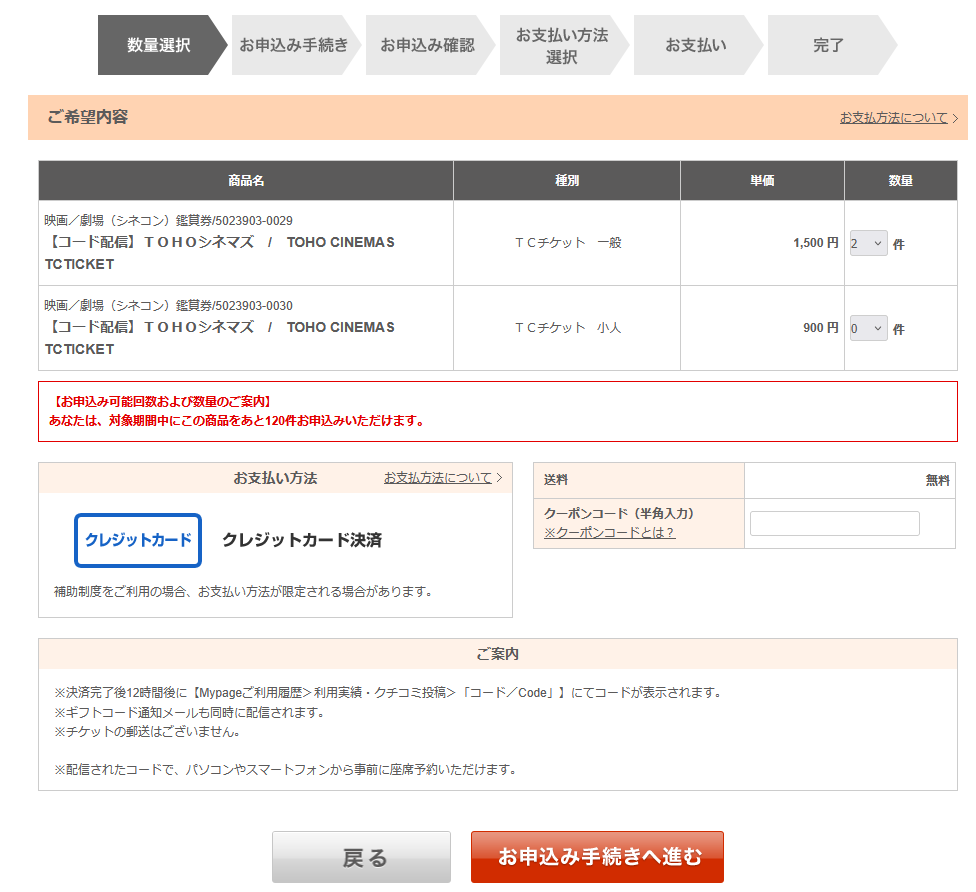
Task: Open お支払方法について link in the ご希望内容 header
Action: point(893,118)
